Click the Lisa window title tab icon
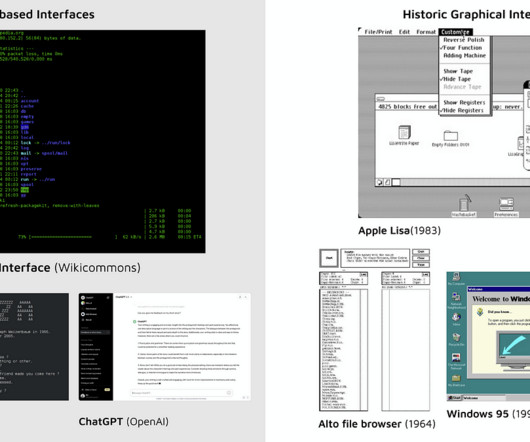The height and width of the screenshot is (442, 530). coord(381,99)
